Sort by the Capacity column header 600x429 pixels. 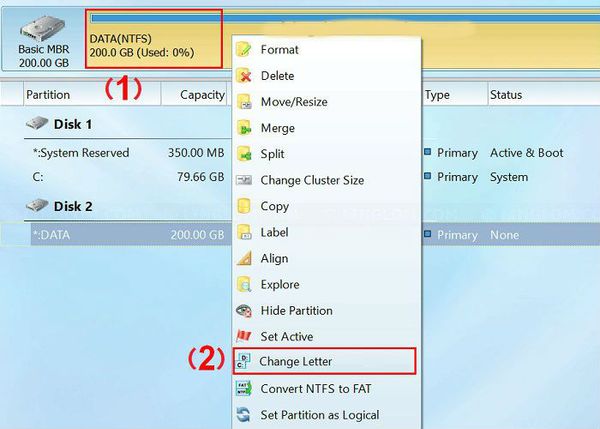pyautogui.click(x=202, y=95)
